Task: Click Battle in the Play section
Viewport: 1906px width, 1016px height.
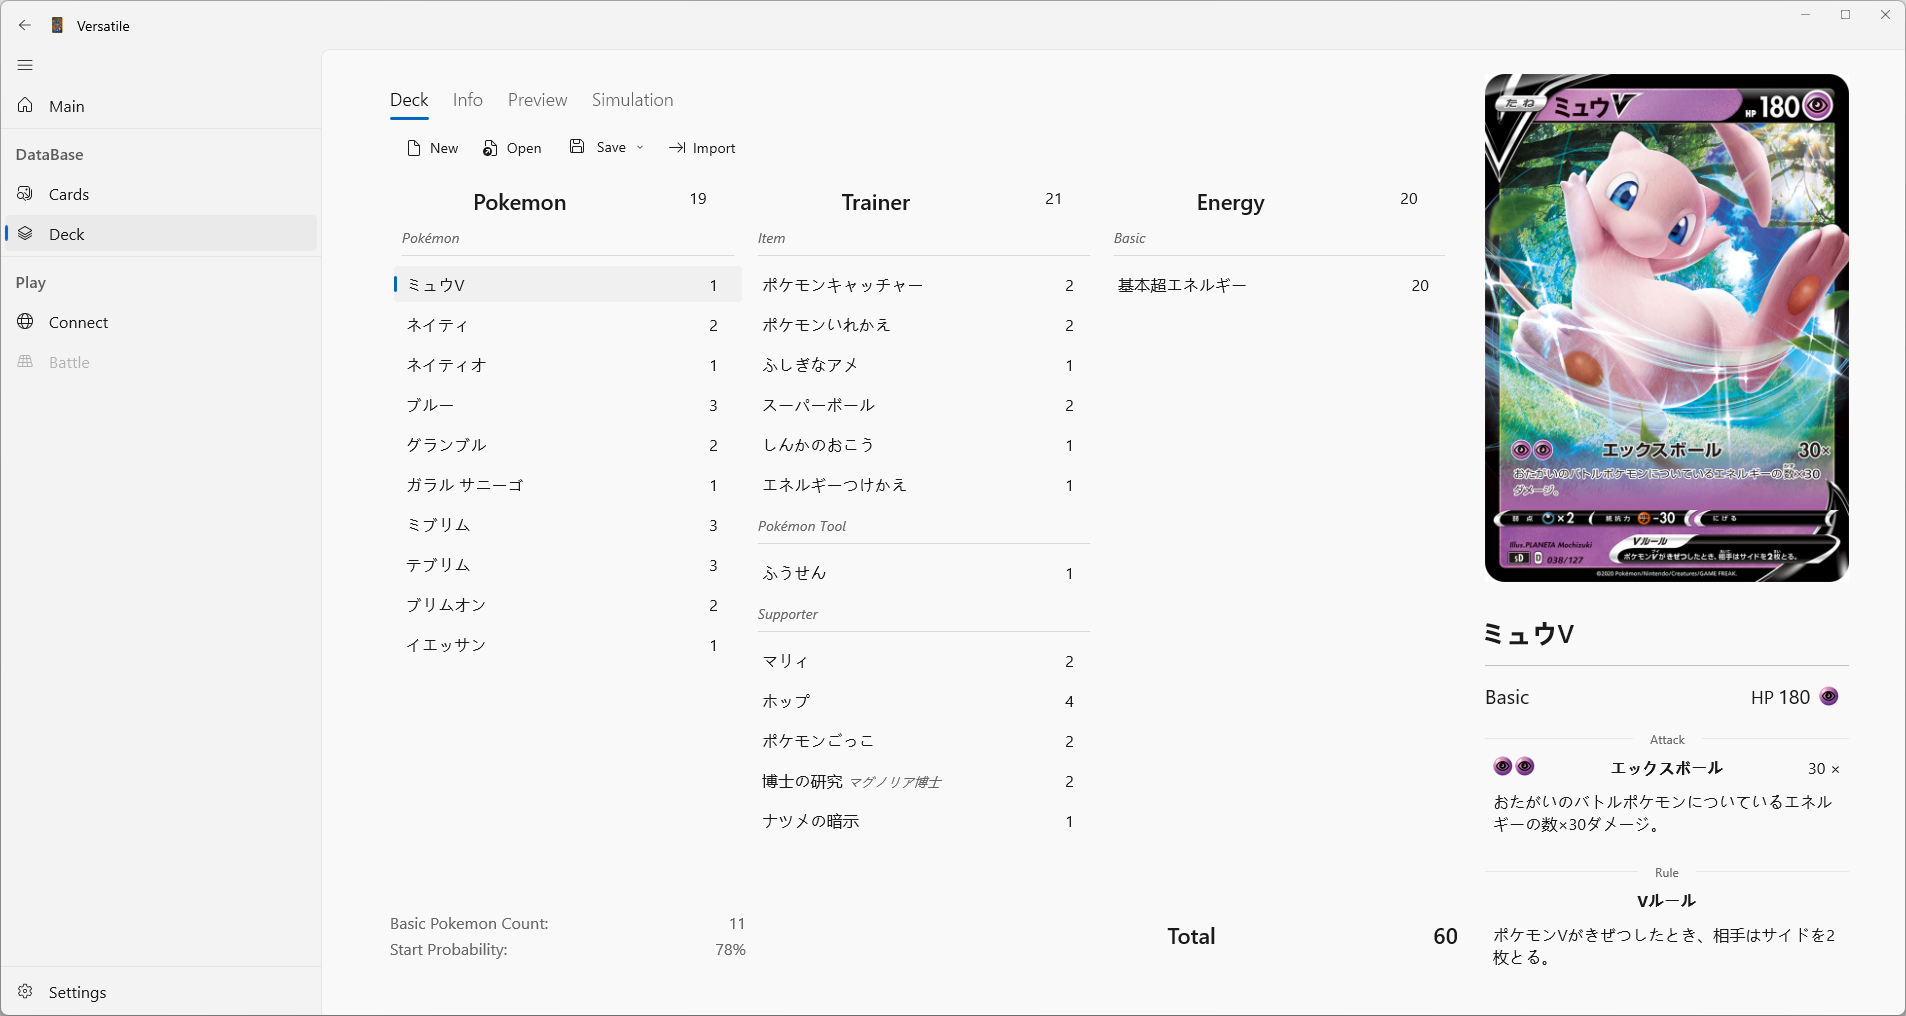Action: click(70, 362)
